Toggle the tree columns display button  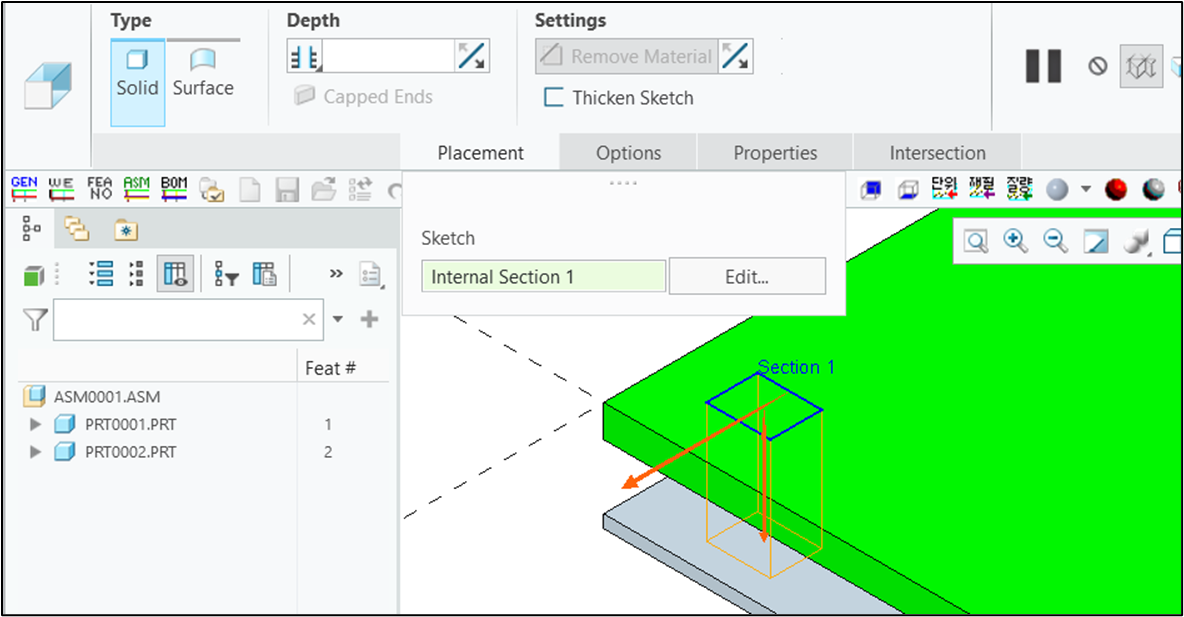pyautogui.click(x=175, y=273)
